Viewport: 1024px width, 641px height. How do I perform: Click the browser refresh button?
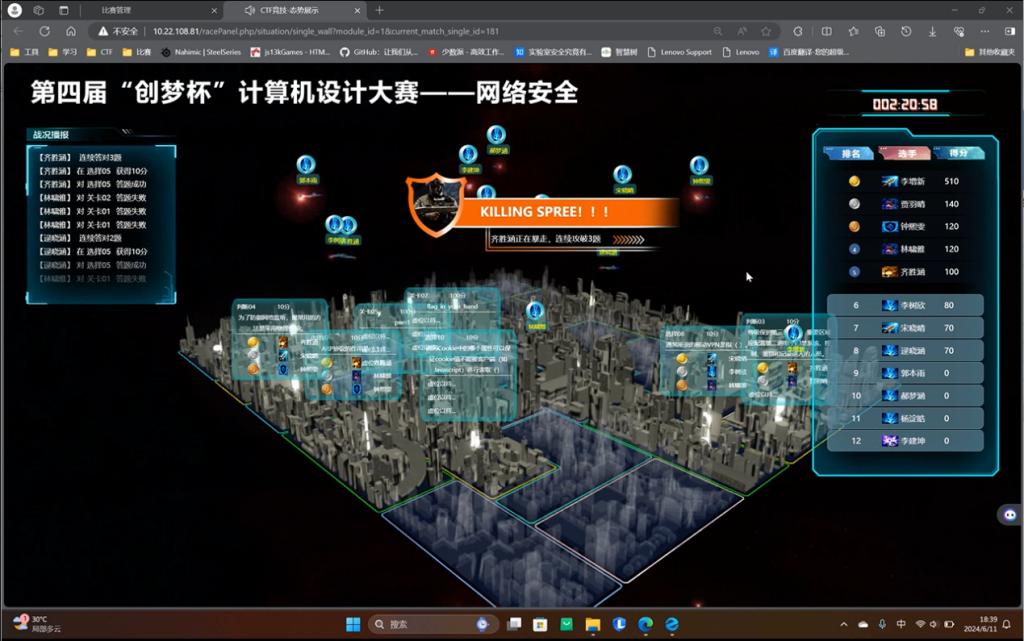pyautogui.click(x=44, y=31)
